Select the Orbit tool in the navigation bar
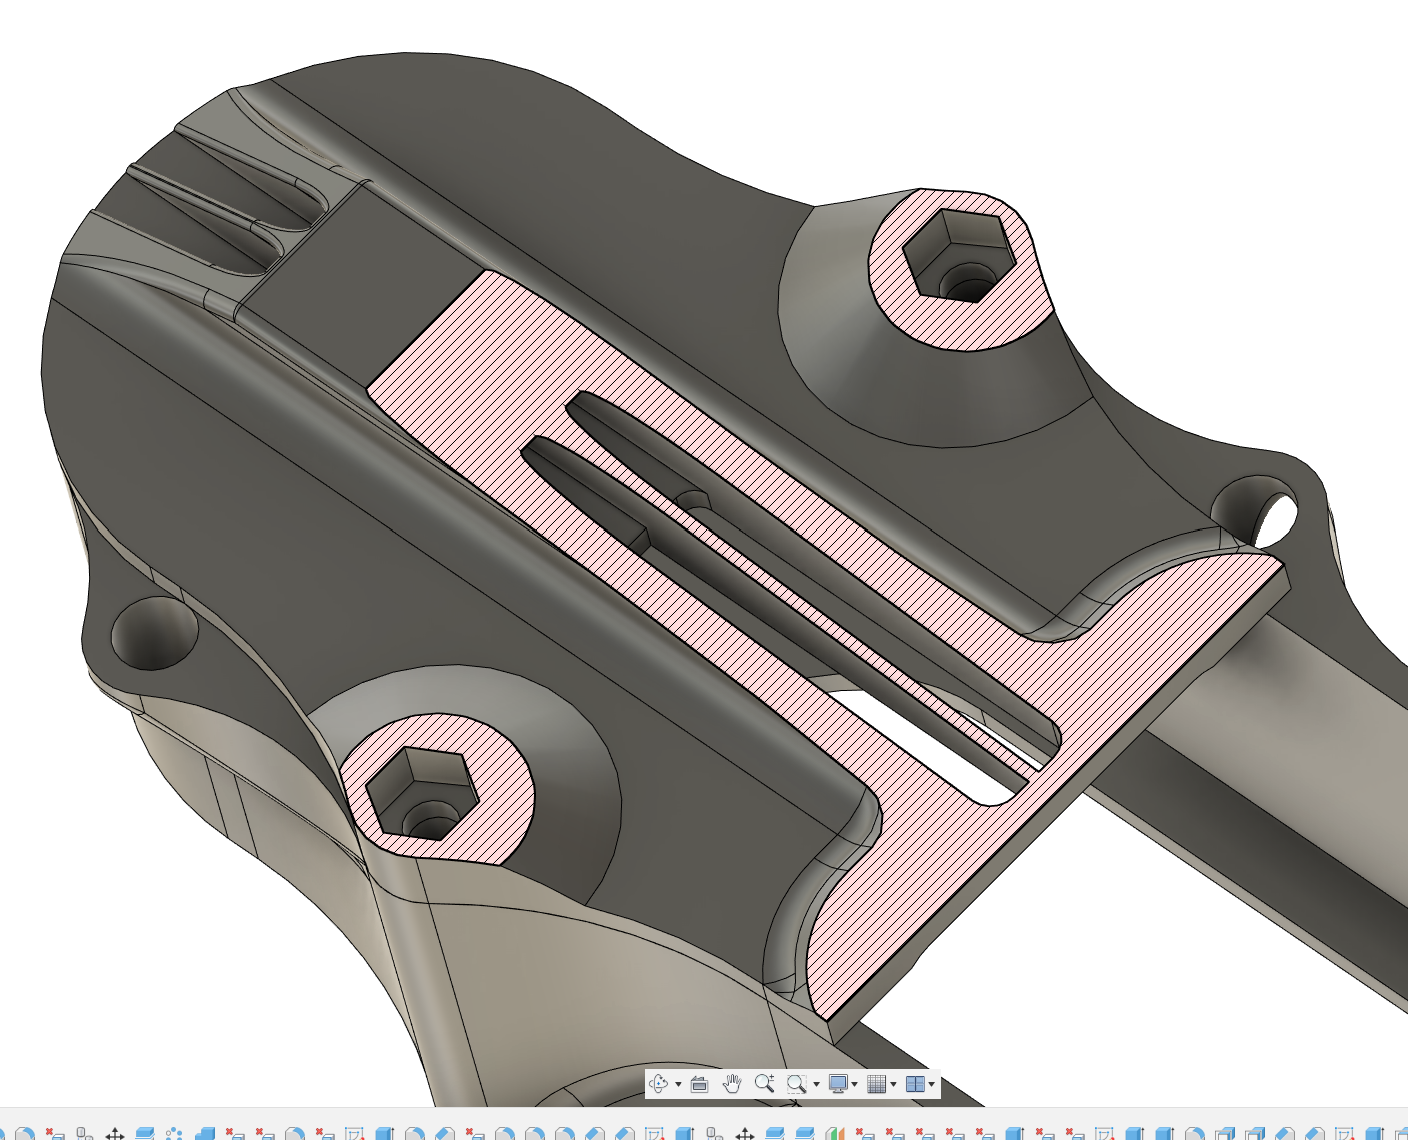 point(659,1084)
